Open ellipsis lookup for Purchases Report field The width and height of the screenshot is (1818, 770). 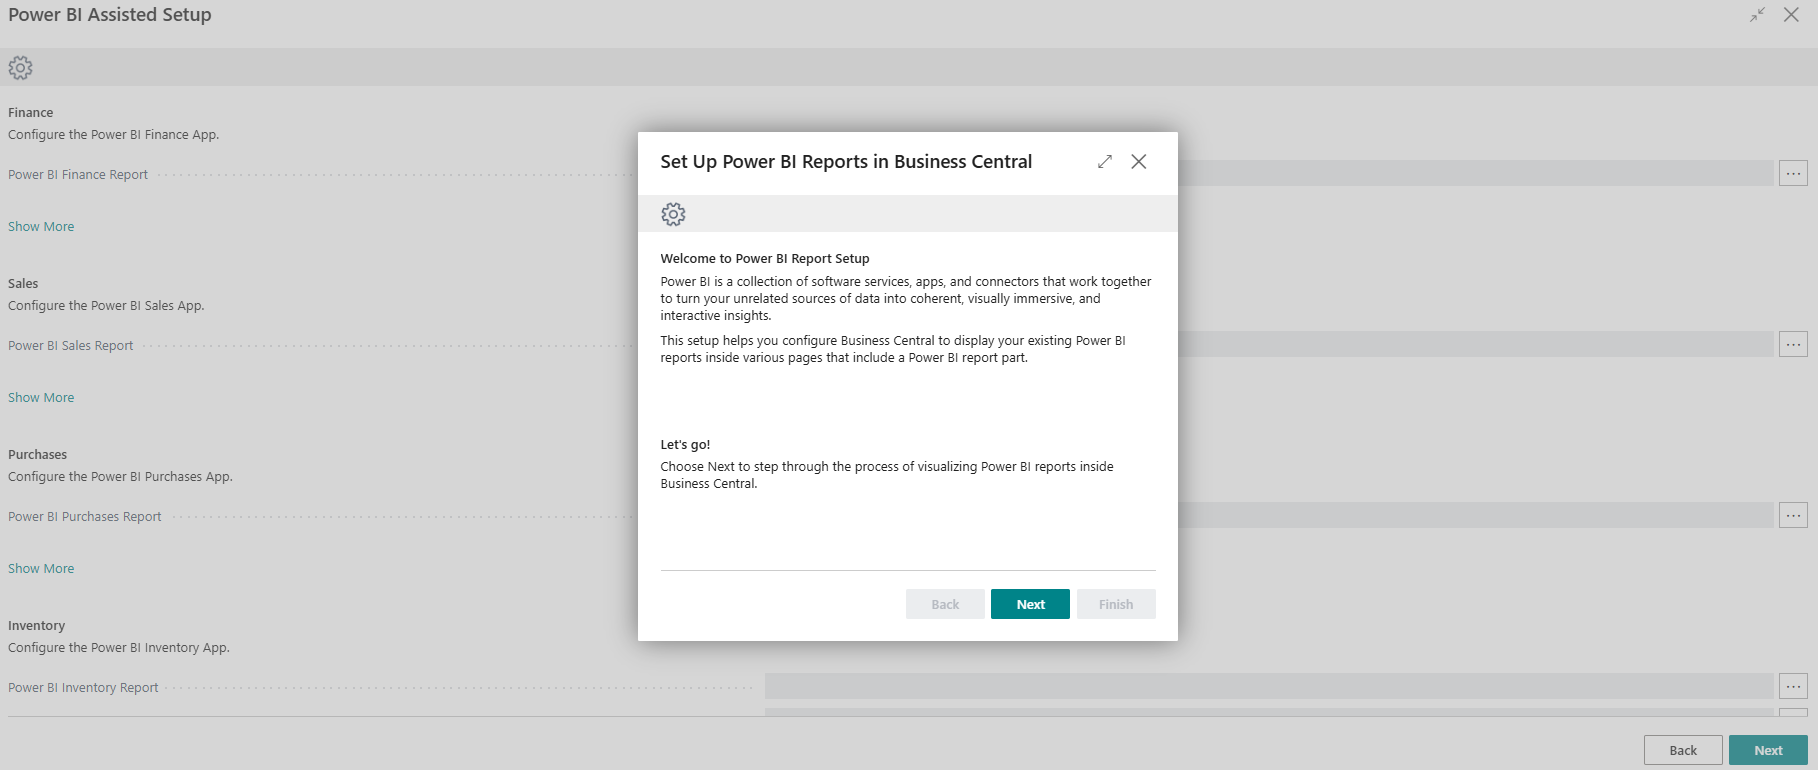1793,515
